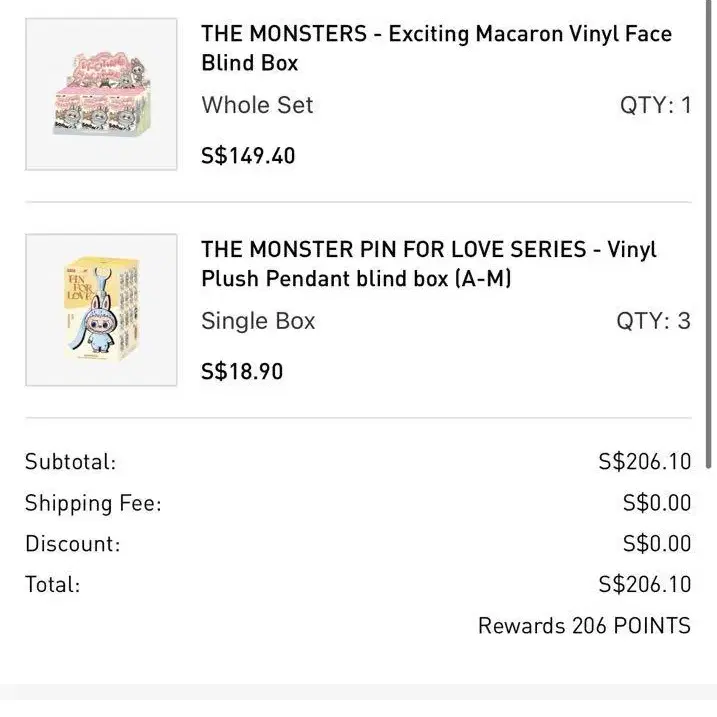Image resolution: width=717 pixels, height=717 pixels.
Task: Click the QTY: 1 quantity text
Action: pyautogui.click(x=655, y=105)
